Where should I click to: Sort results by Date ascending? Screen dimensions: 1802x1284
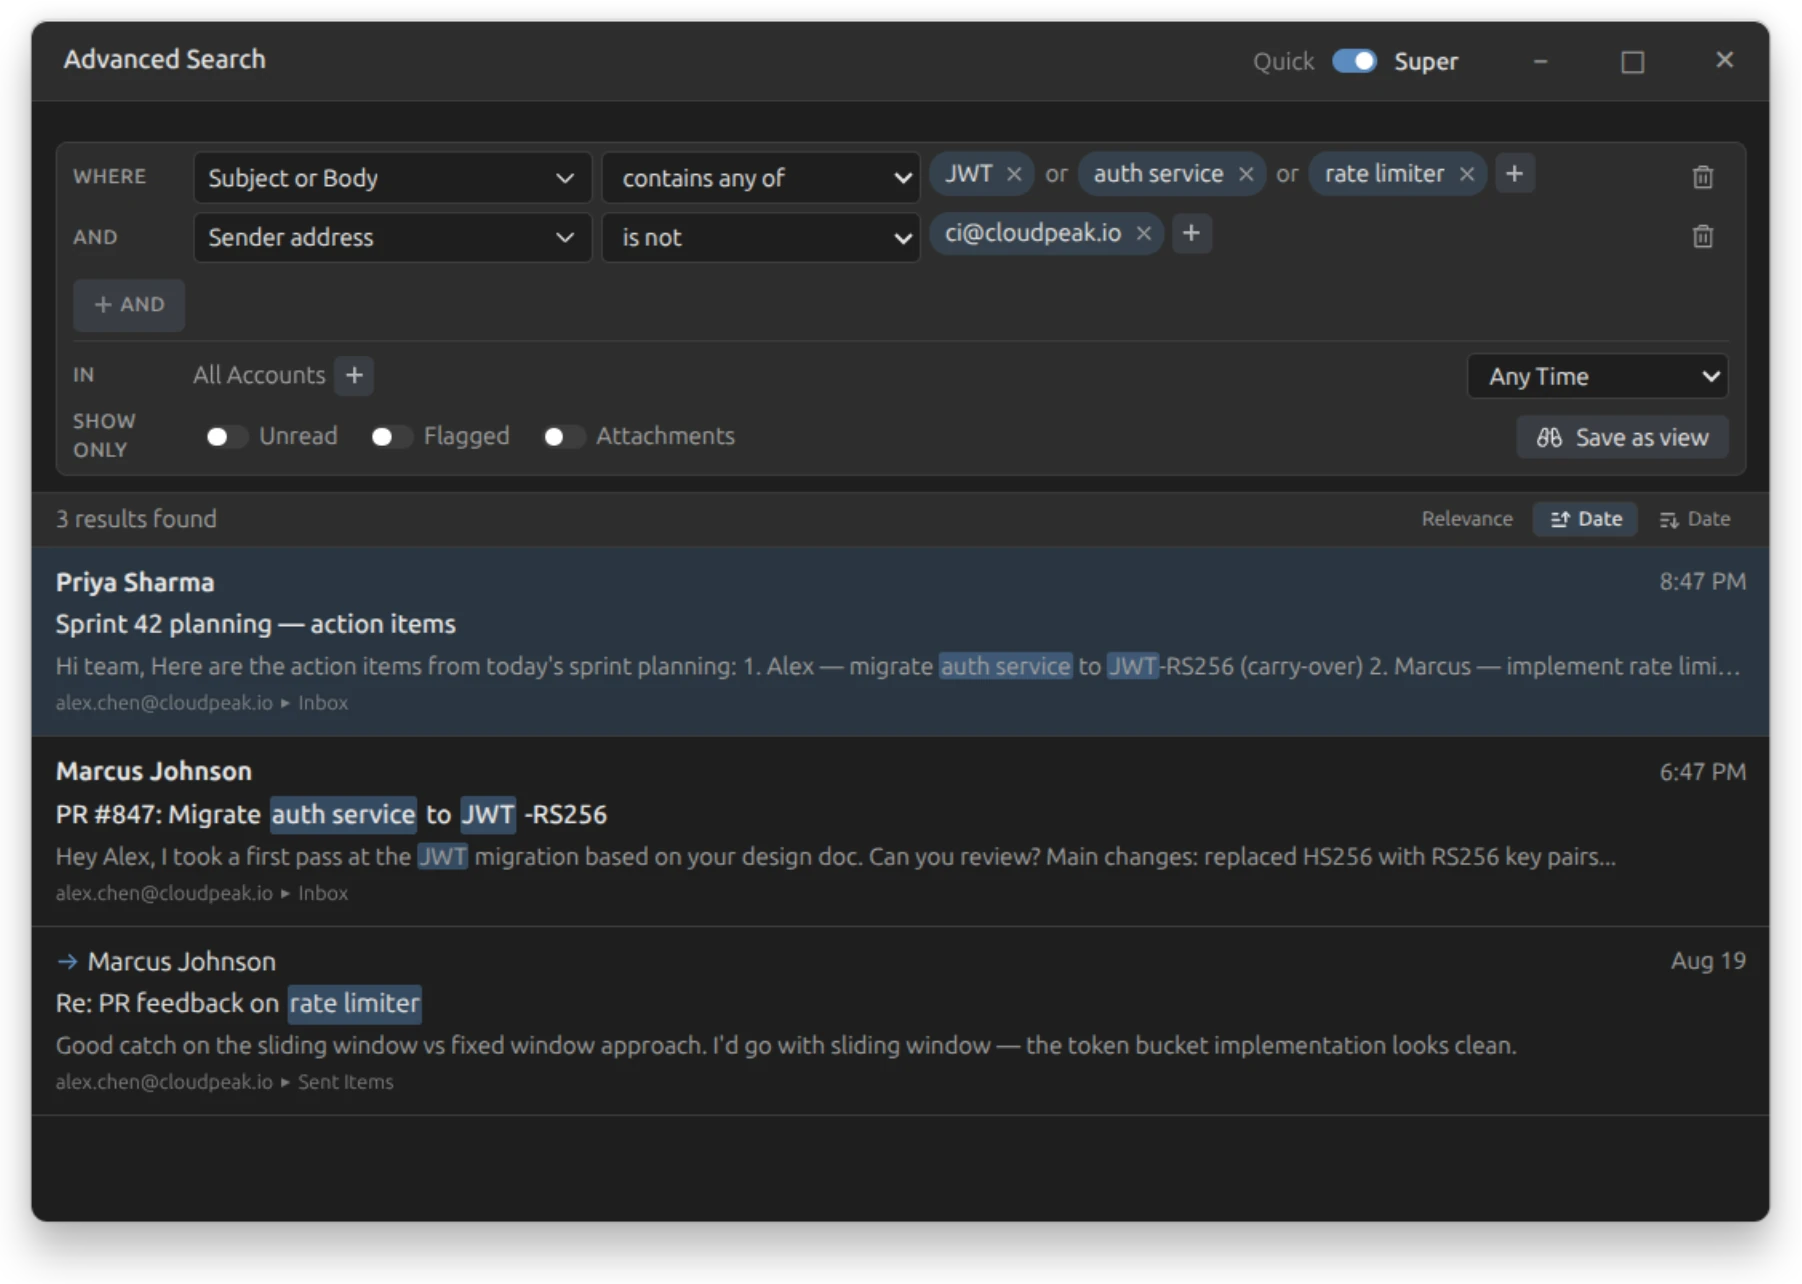1585,519
